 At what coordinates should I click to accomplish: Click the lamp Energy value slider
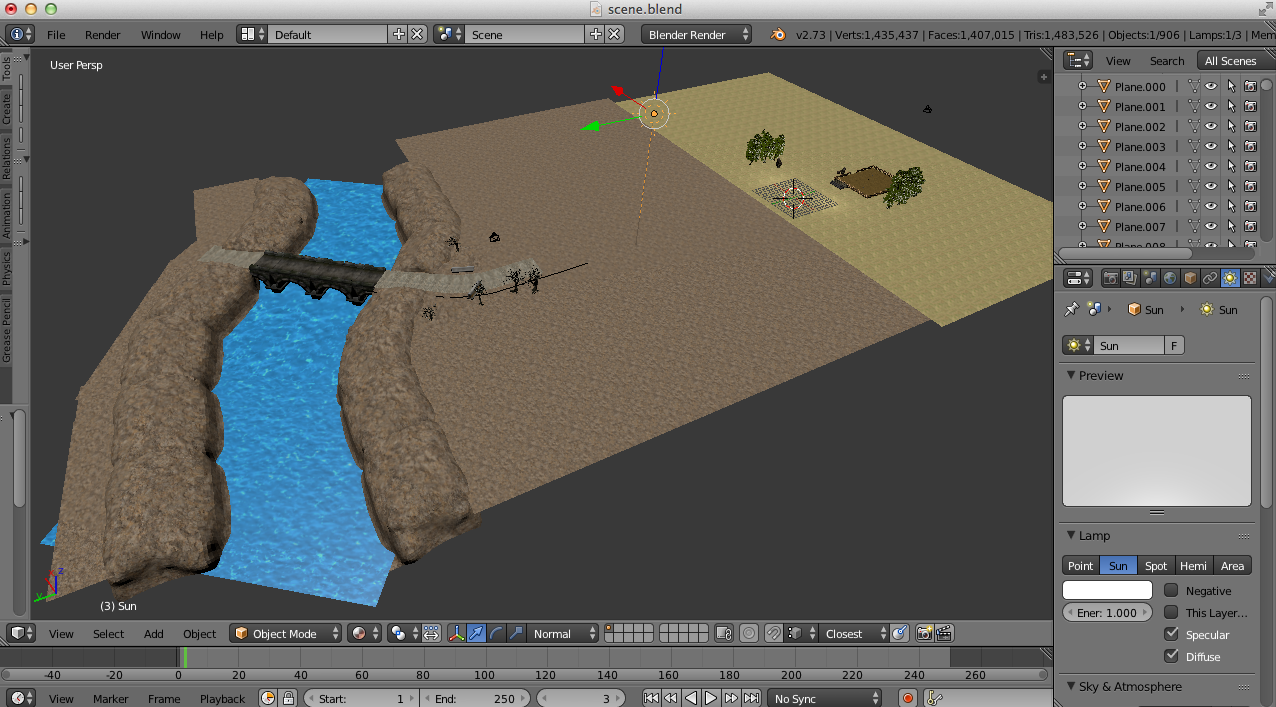tap(1107, 612)
